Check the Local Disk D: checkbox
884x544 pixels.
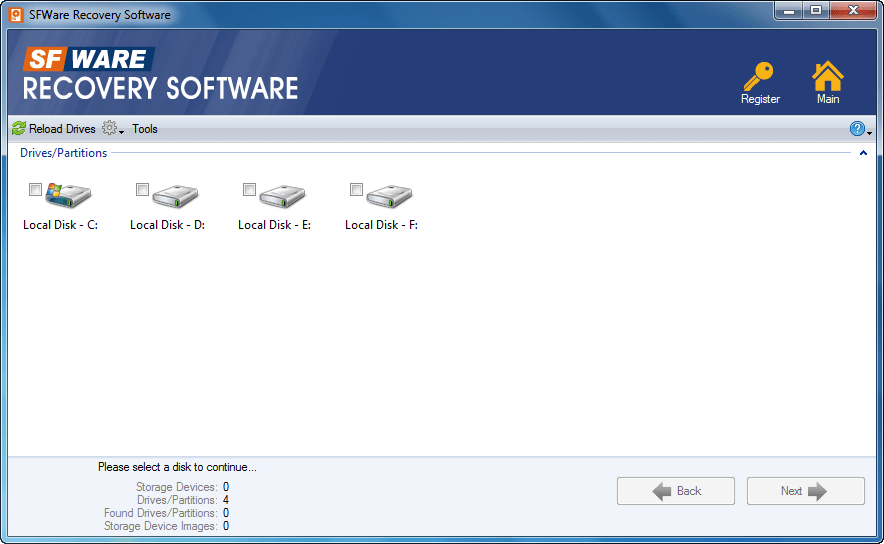[x=142, y=189]
